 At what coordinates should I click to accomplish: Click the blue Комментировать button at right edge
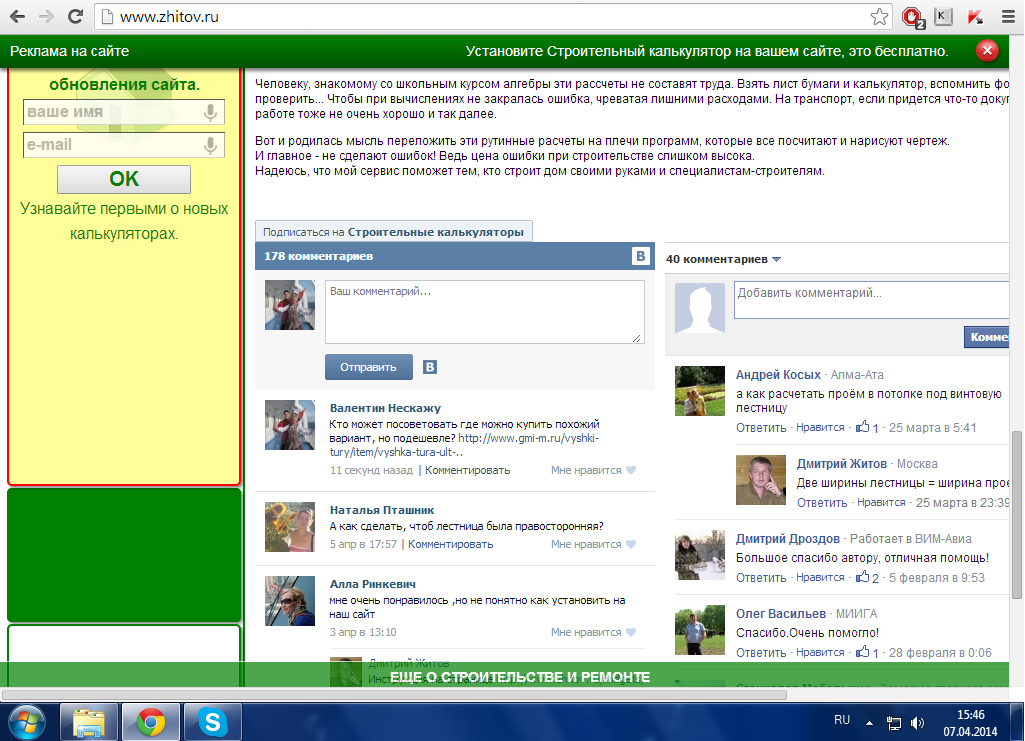[986, 337]
